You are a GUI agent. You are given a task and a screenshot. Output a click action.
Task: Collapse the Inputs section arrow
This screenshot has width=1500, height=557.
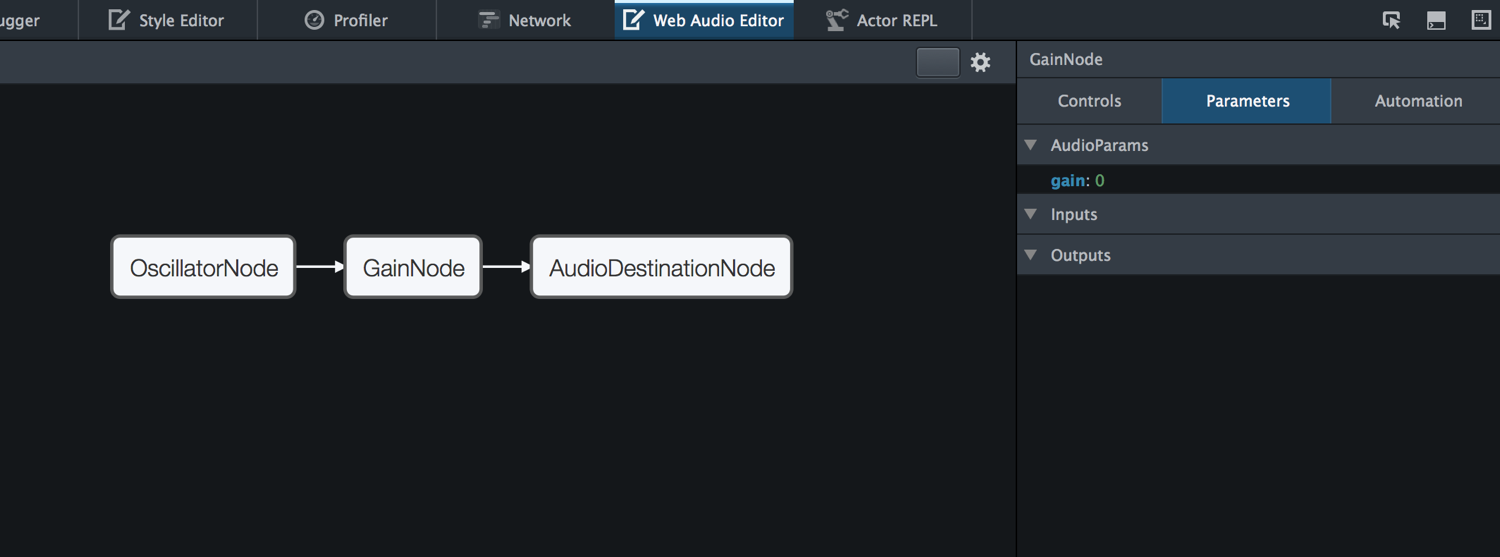pos(1031,214)
